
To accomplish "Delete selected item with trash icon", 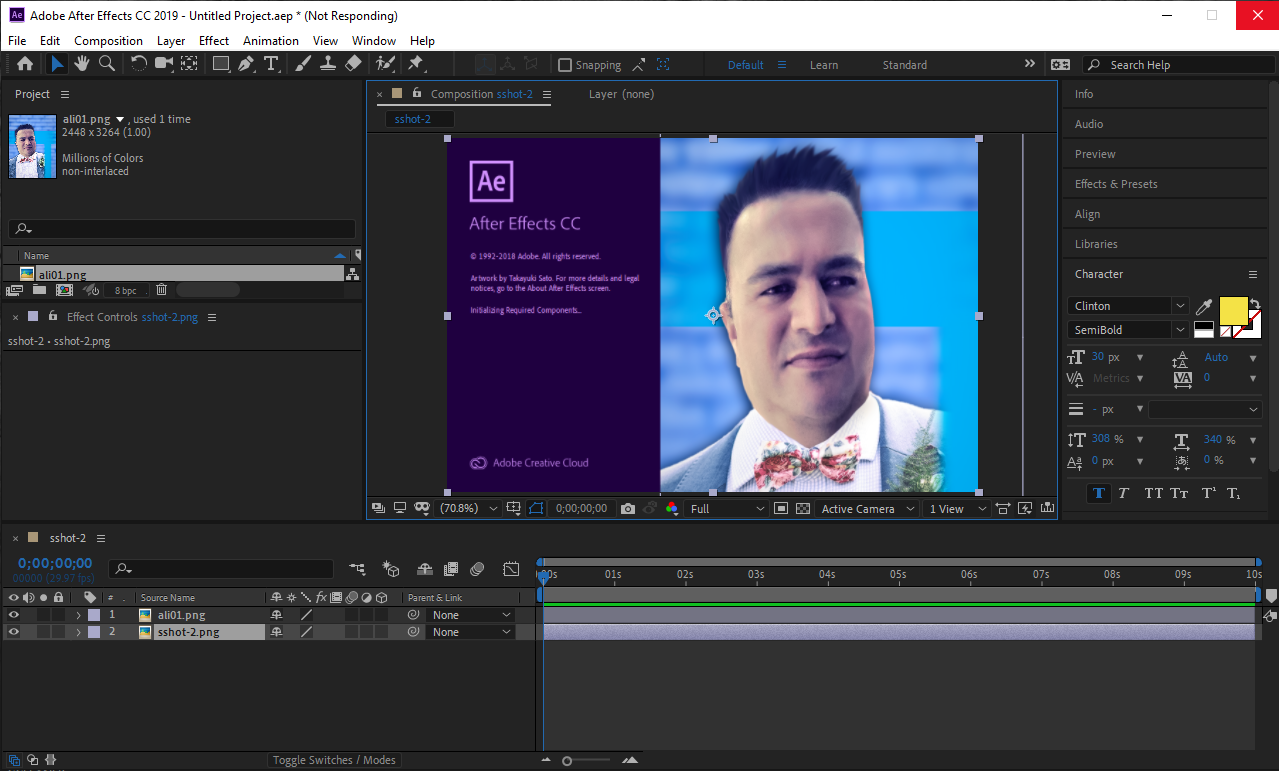I will (x=161, y=290).
